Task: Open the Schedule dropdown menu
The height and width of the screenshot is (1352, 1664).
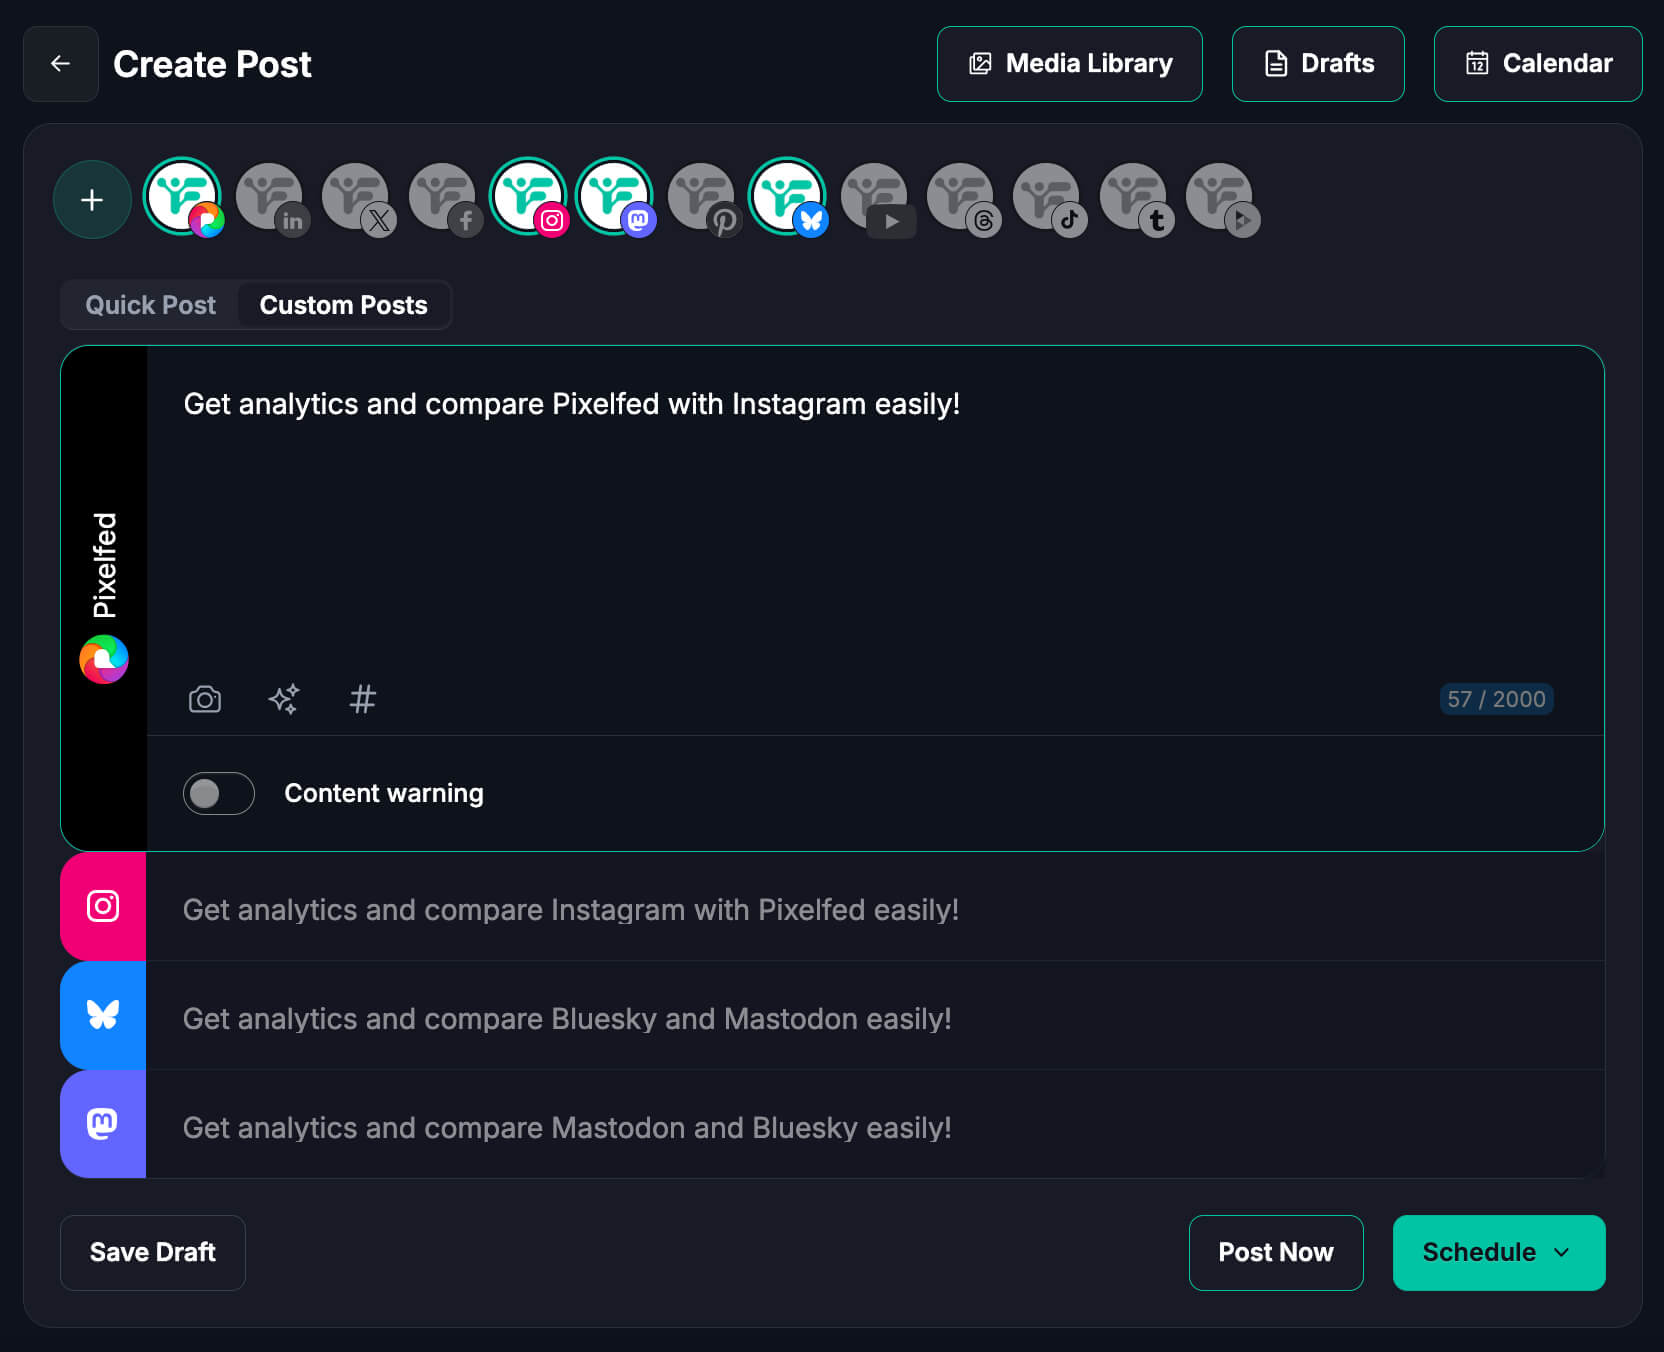Action: point(1498,1252)
